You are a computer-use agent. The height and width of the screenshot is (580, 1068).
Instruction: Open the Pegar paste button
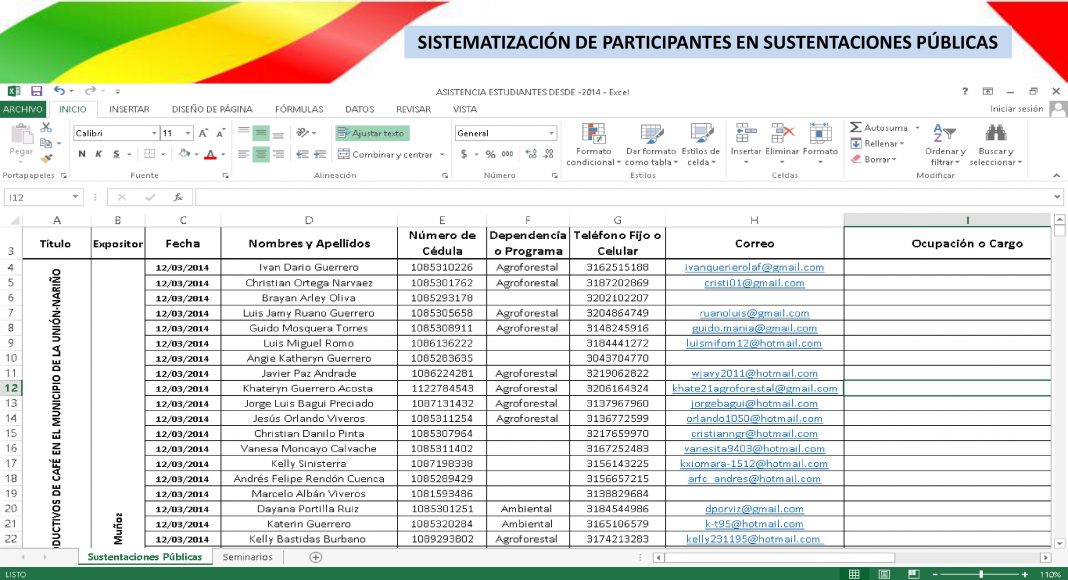click(x=21, y=142)
